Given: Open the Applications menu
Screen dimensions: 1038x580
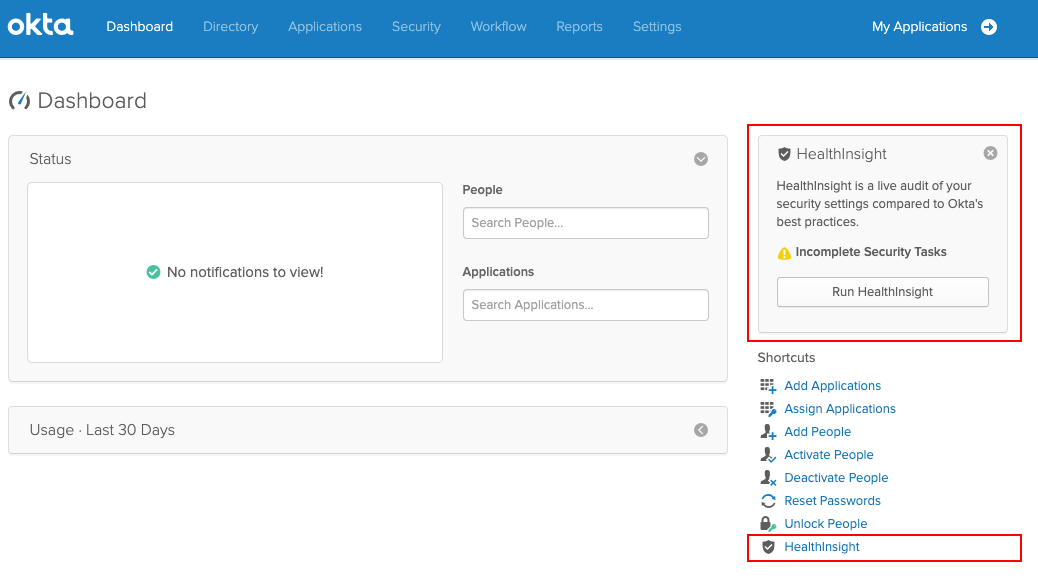Looking at the screenshot, I should click(x=325, y=26).
